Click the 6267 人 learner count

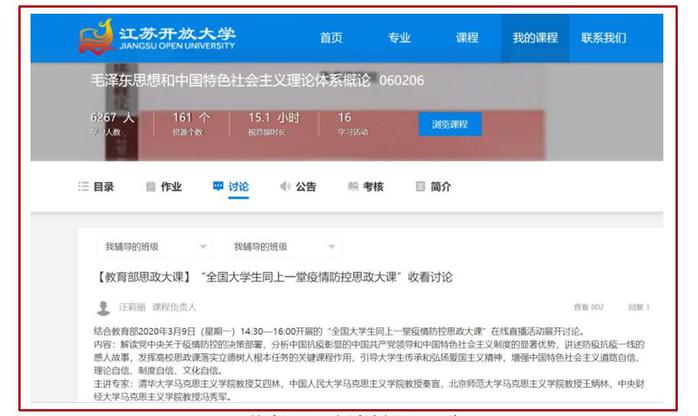pyautogui.click(x=112, y=118)
